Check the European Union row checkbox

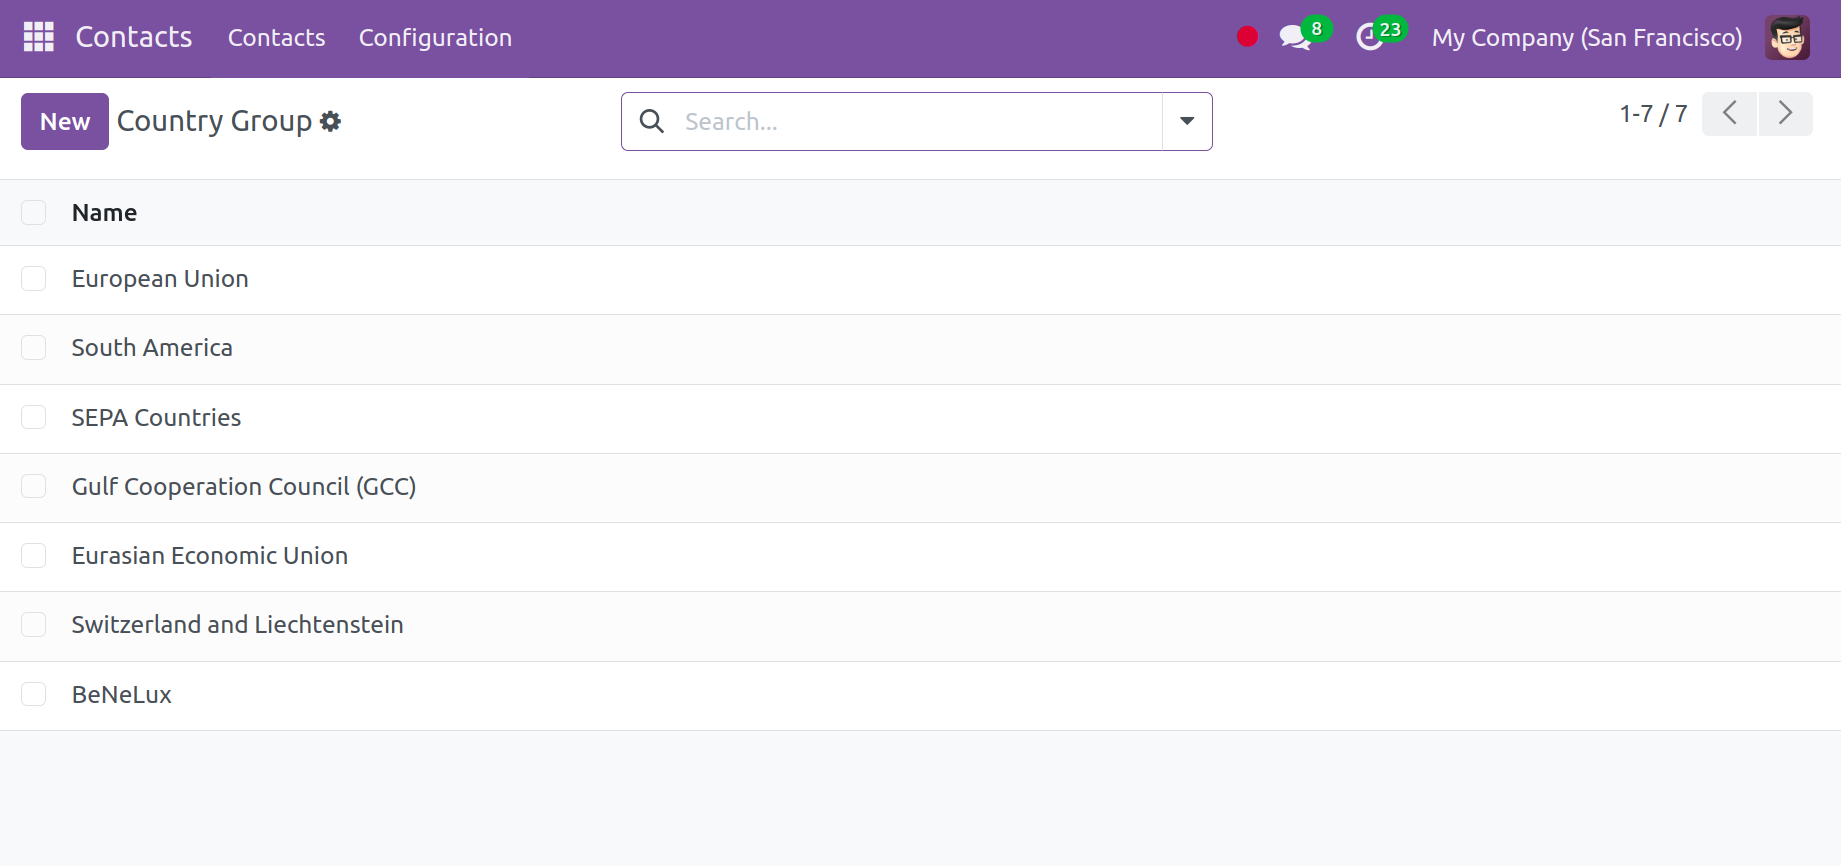(x=34, y=279)
